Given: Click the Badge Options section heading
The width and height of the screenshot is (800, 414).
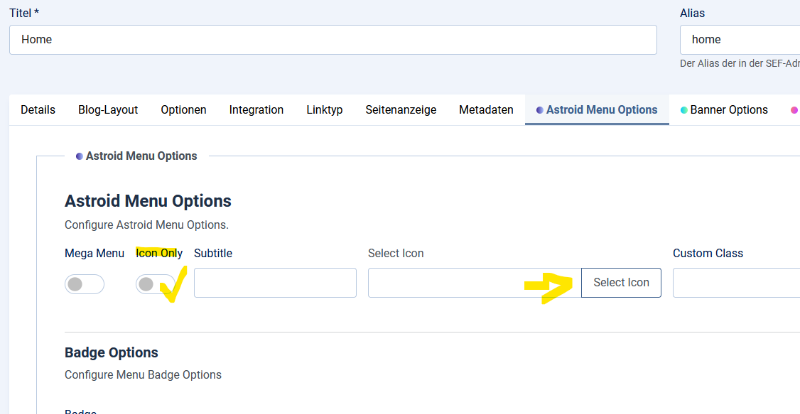Looking at the screenshot, I should coord(111,353).
